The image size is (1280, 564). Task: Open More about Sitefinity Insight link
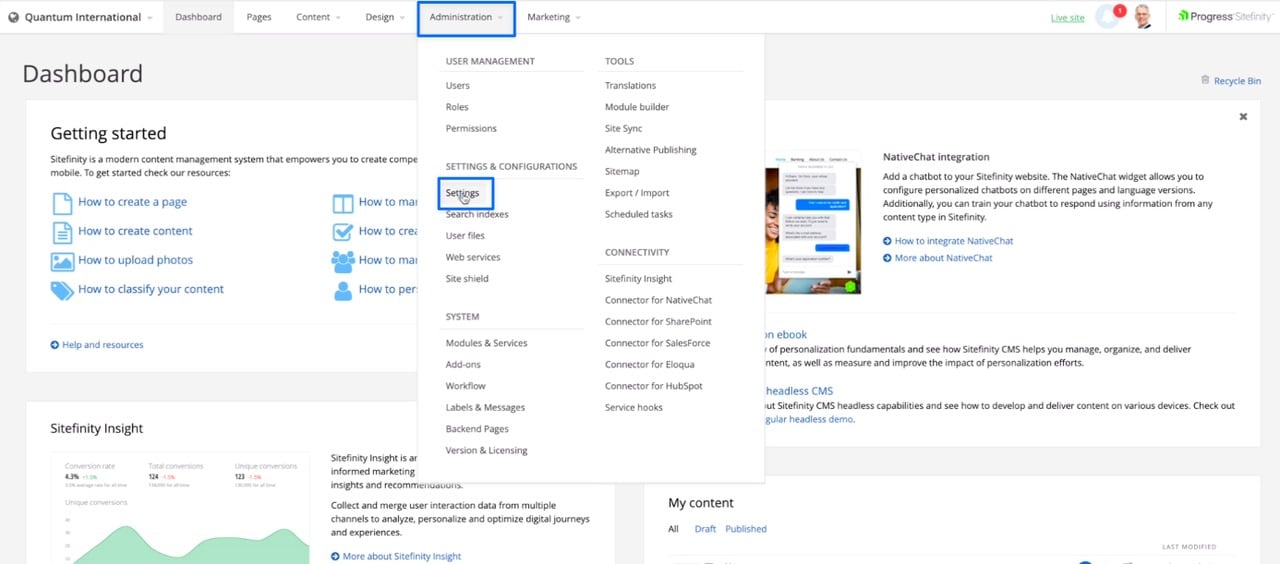pos(396,556)
